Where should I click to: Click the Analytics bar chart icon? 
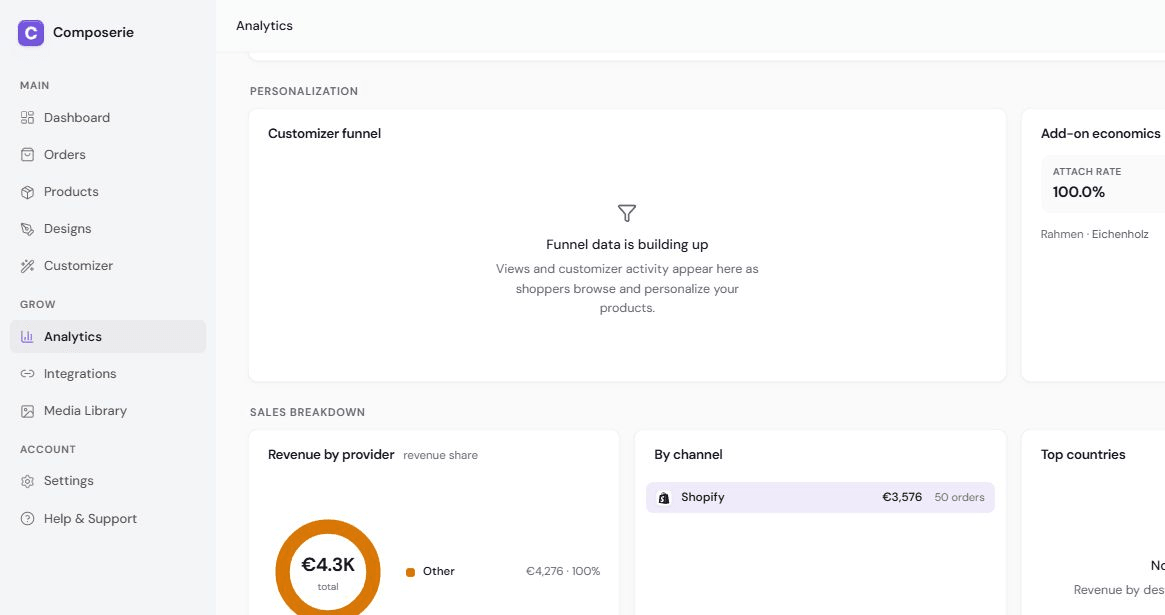tap(27, 336)
